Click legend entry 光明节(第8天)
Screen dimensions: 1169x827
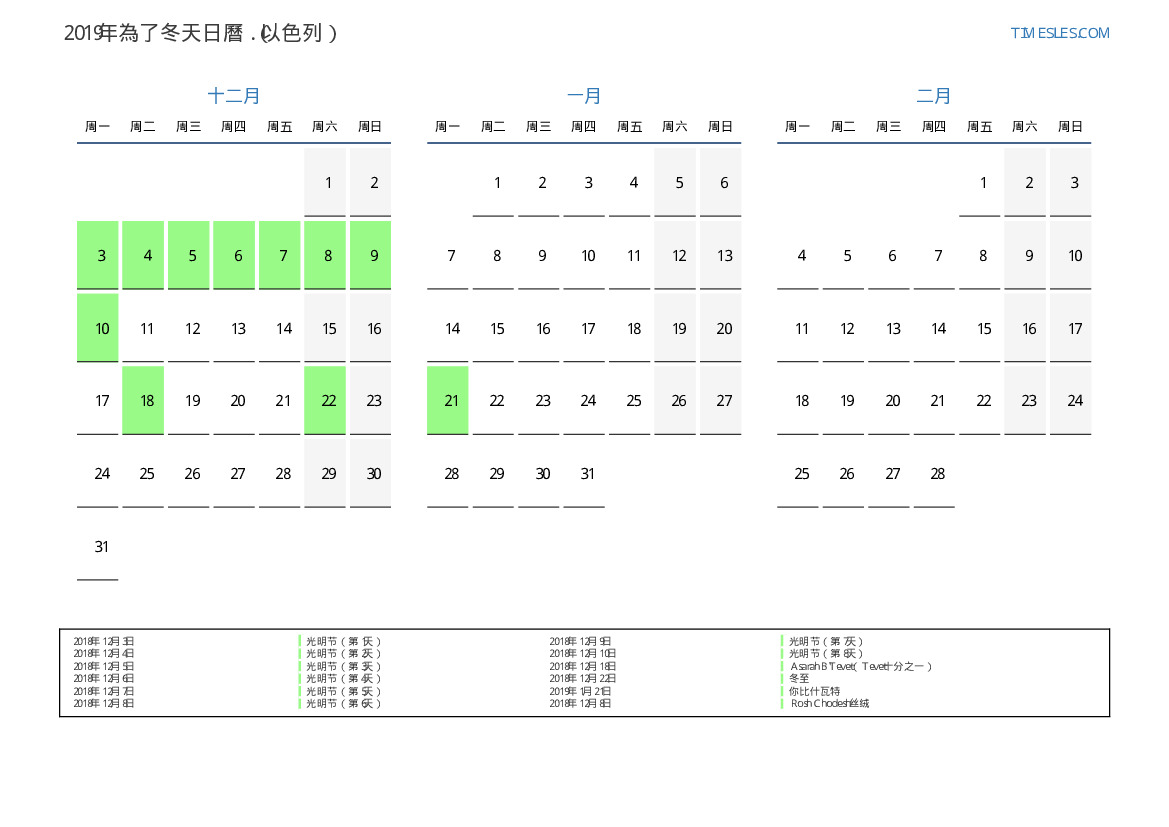click(x=826, y=653)
